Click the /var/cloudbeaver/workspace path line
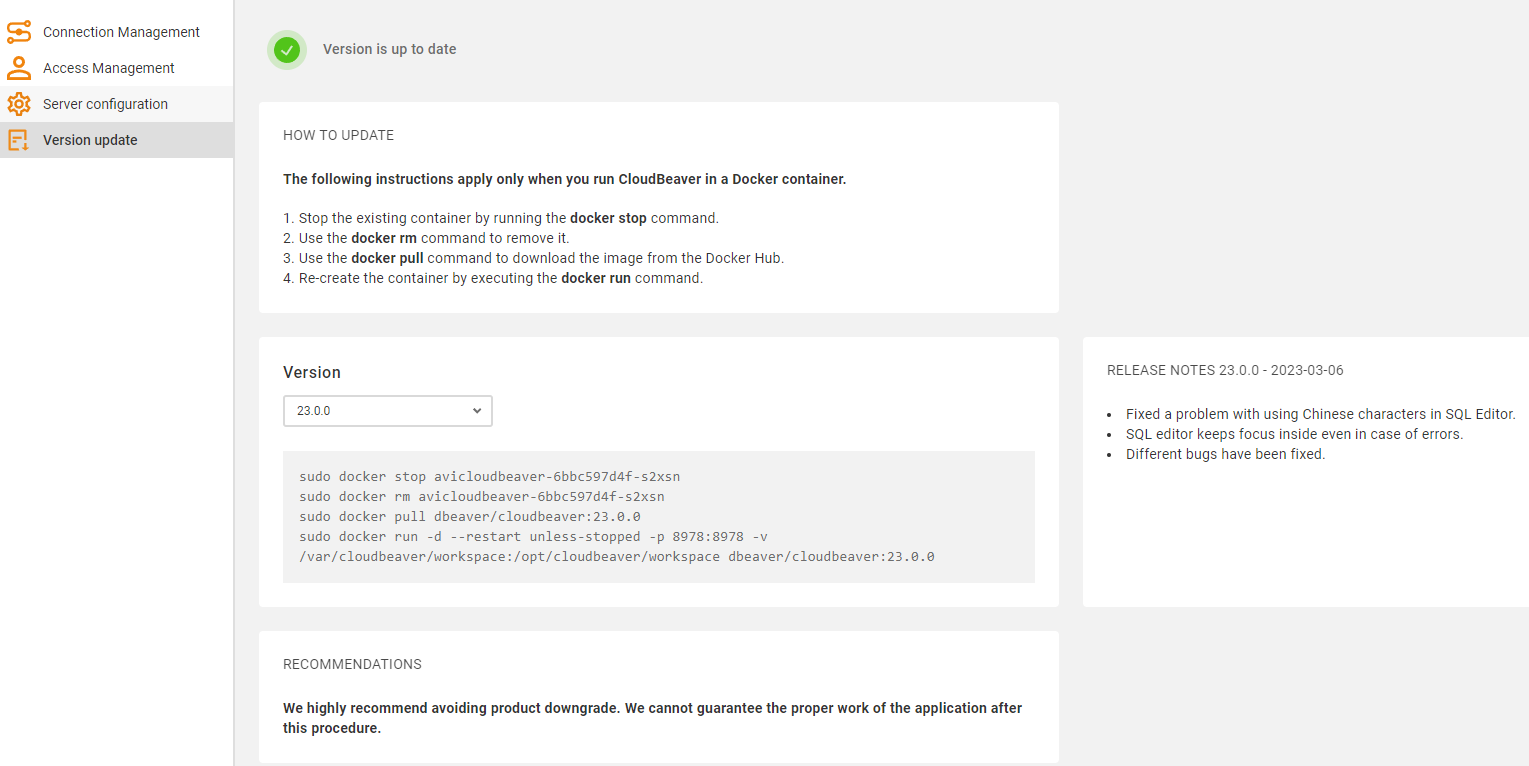 pyautogui.click(x=616, y=556)
